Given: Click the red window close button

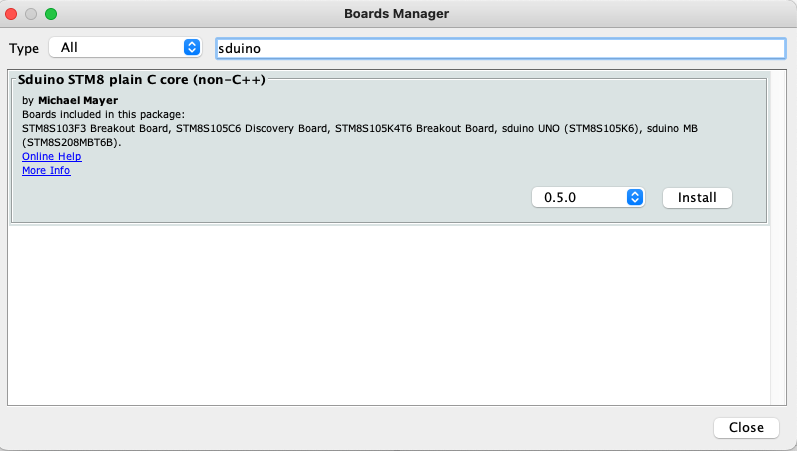Looking at the screenshot, I should coord(11,14).
